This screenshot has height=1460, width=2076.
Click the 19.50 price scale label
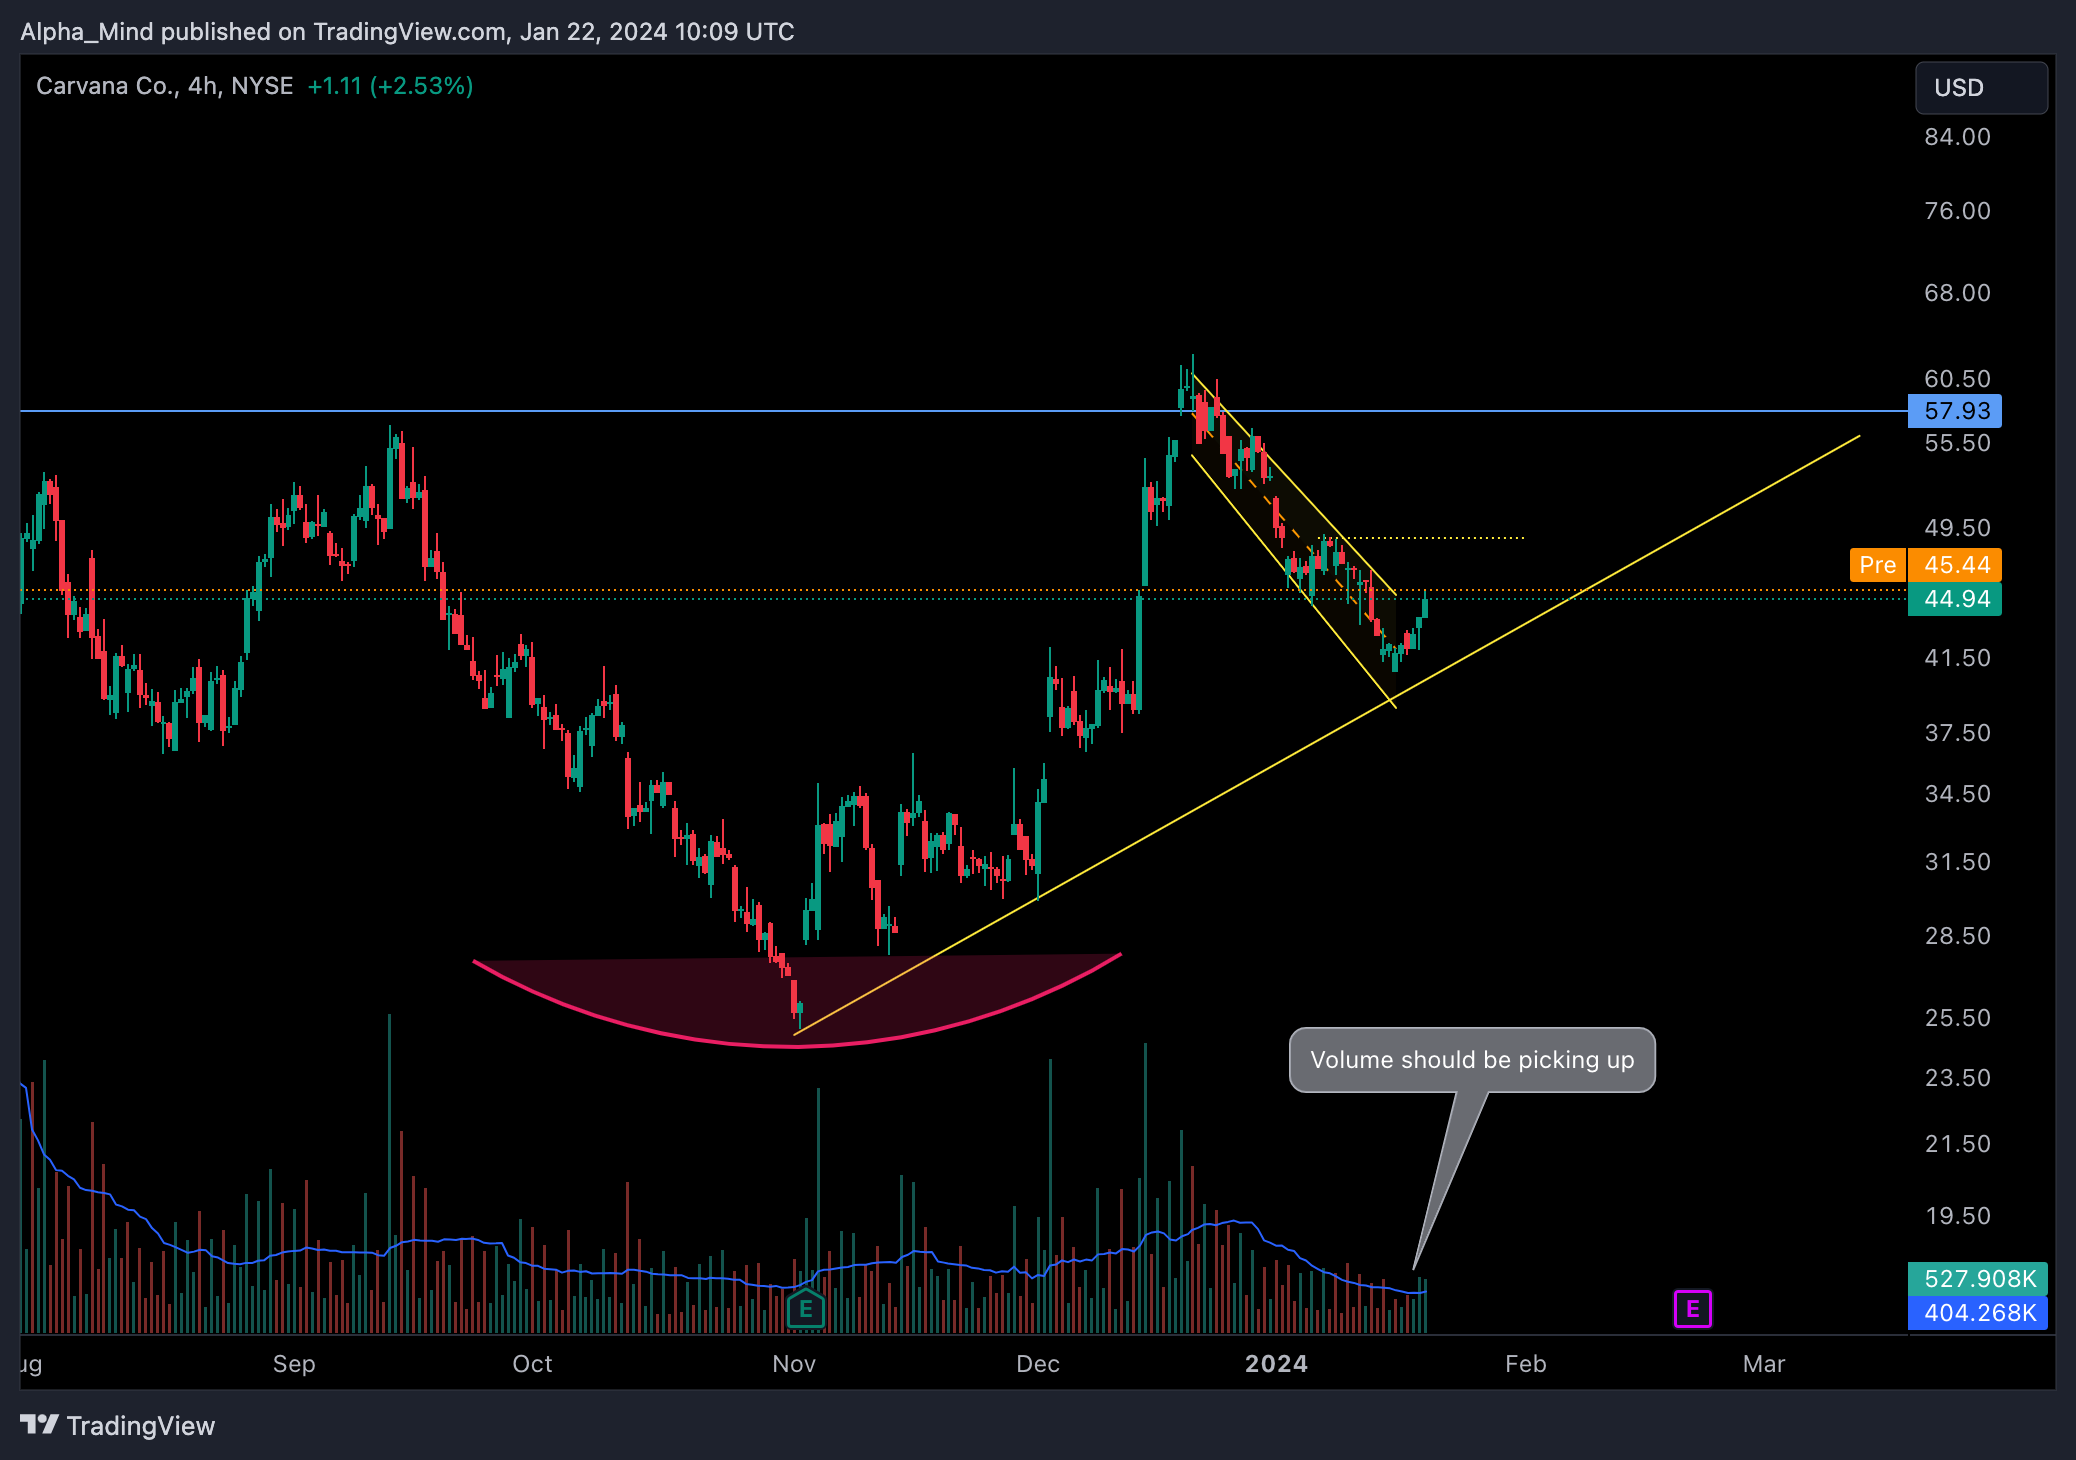[x=1957, y=1216]
